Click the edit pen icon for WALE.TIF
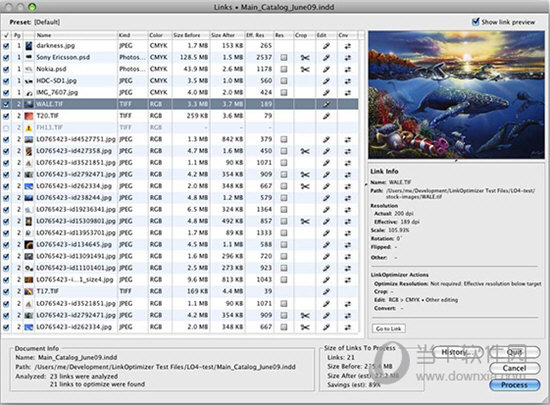This screenshot has height=405, width=550. point(326,104)
